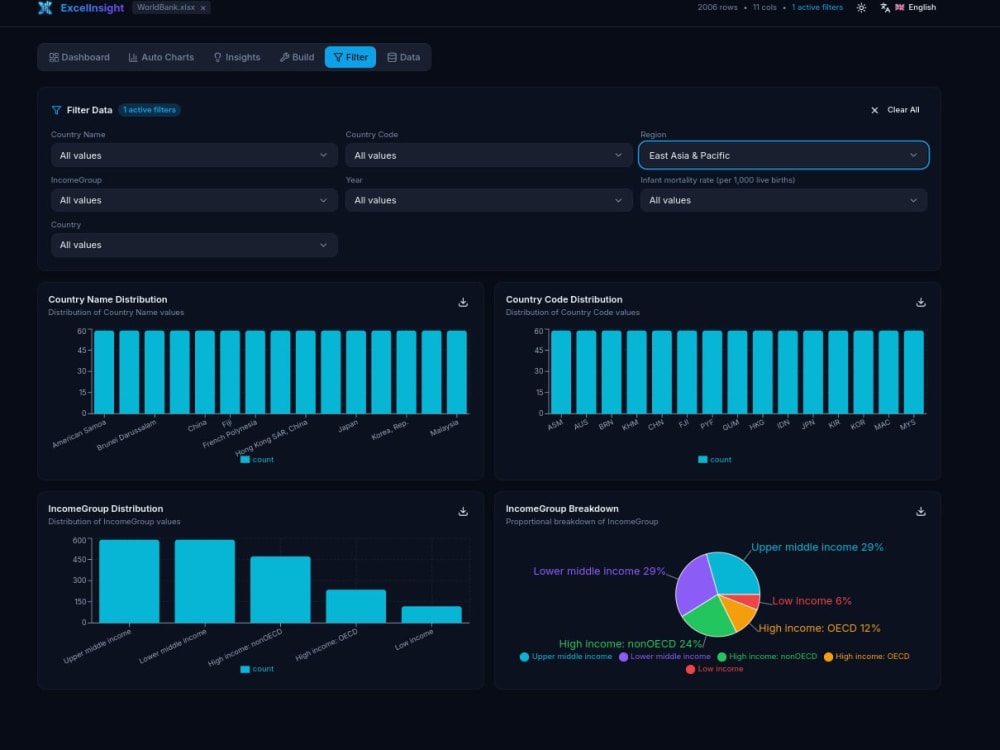Toggle Upper middle income pie legend item
This screenshot has height=750, width=1000.
tap(566, 656)
